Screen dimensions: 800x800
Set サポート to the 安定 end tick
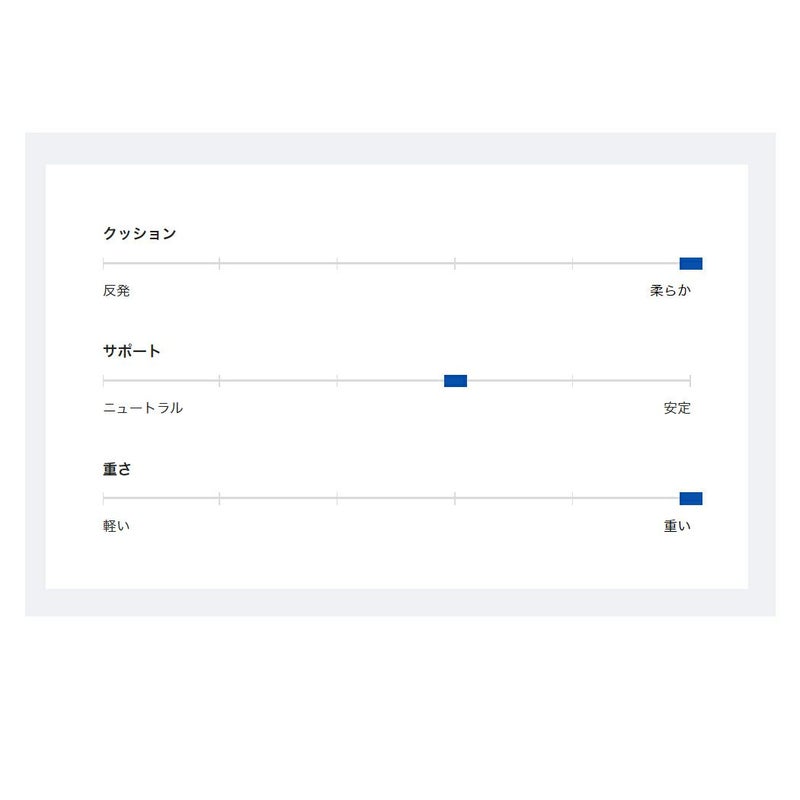[690, 381]
